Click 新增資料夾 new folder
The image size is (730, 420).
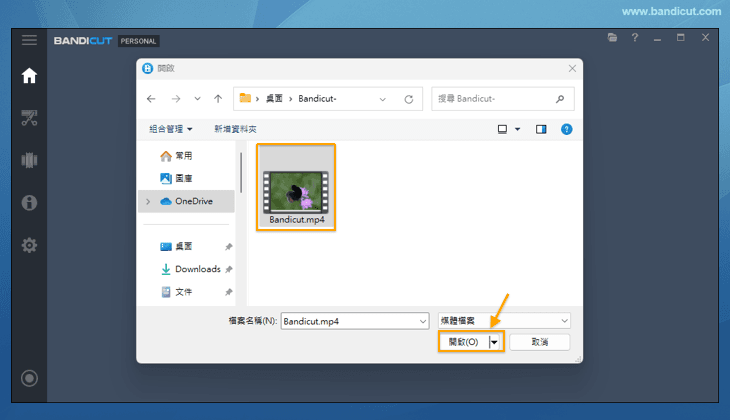[235, 129]
